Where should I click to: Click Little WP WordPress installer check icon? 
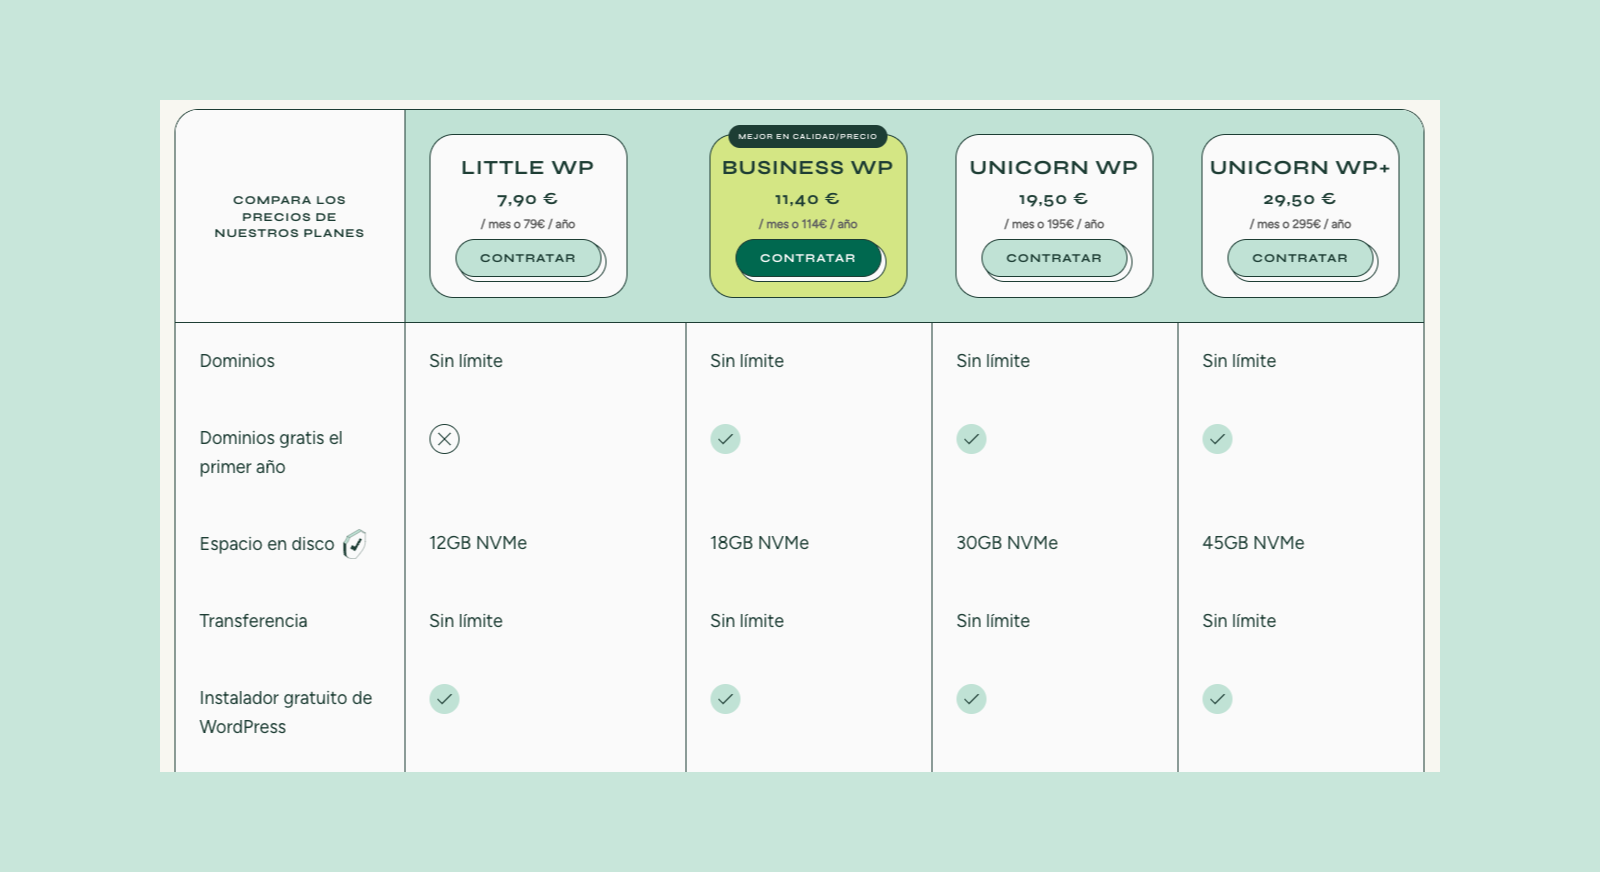444,699
